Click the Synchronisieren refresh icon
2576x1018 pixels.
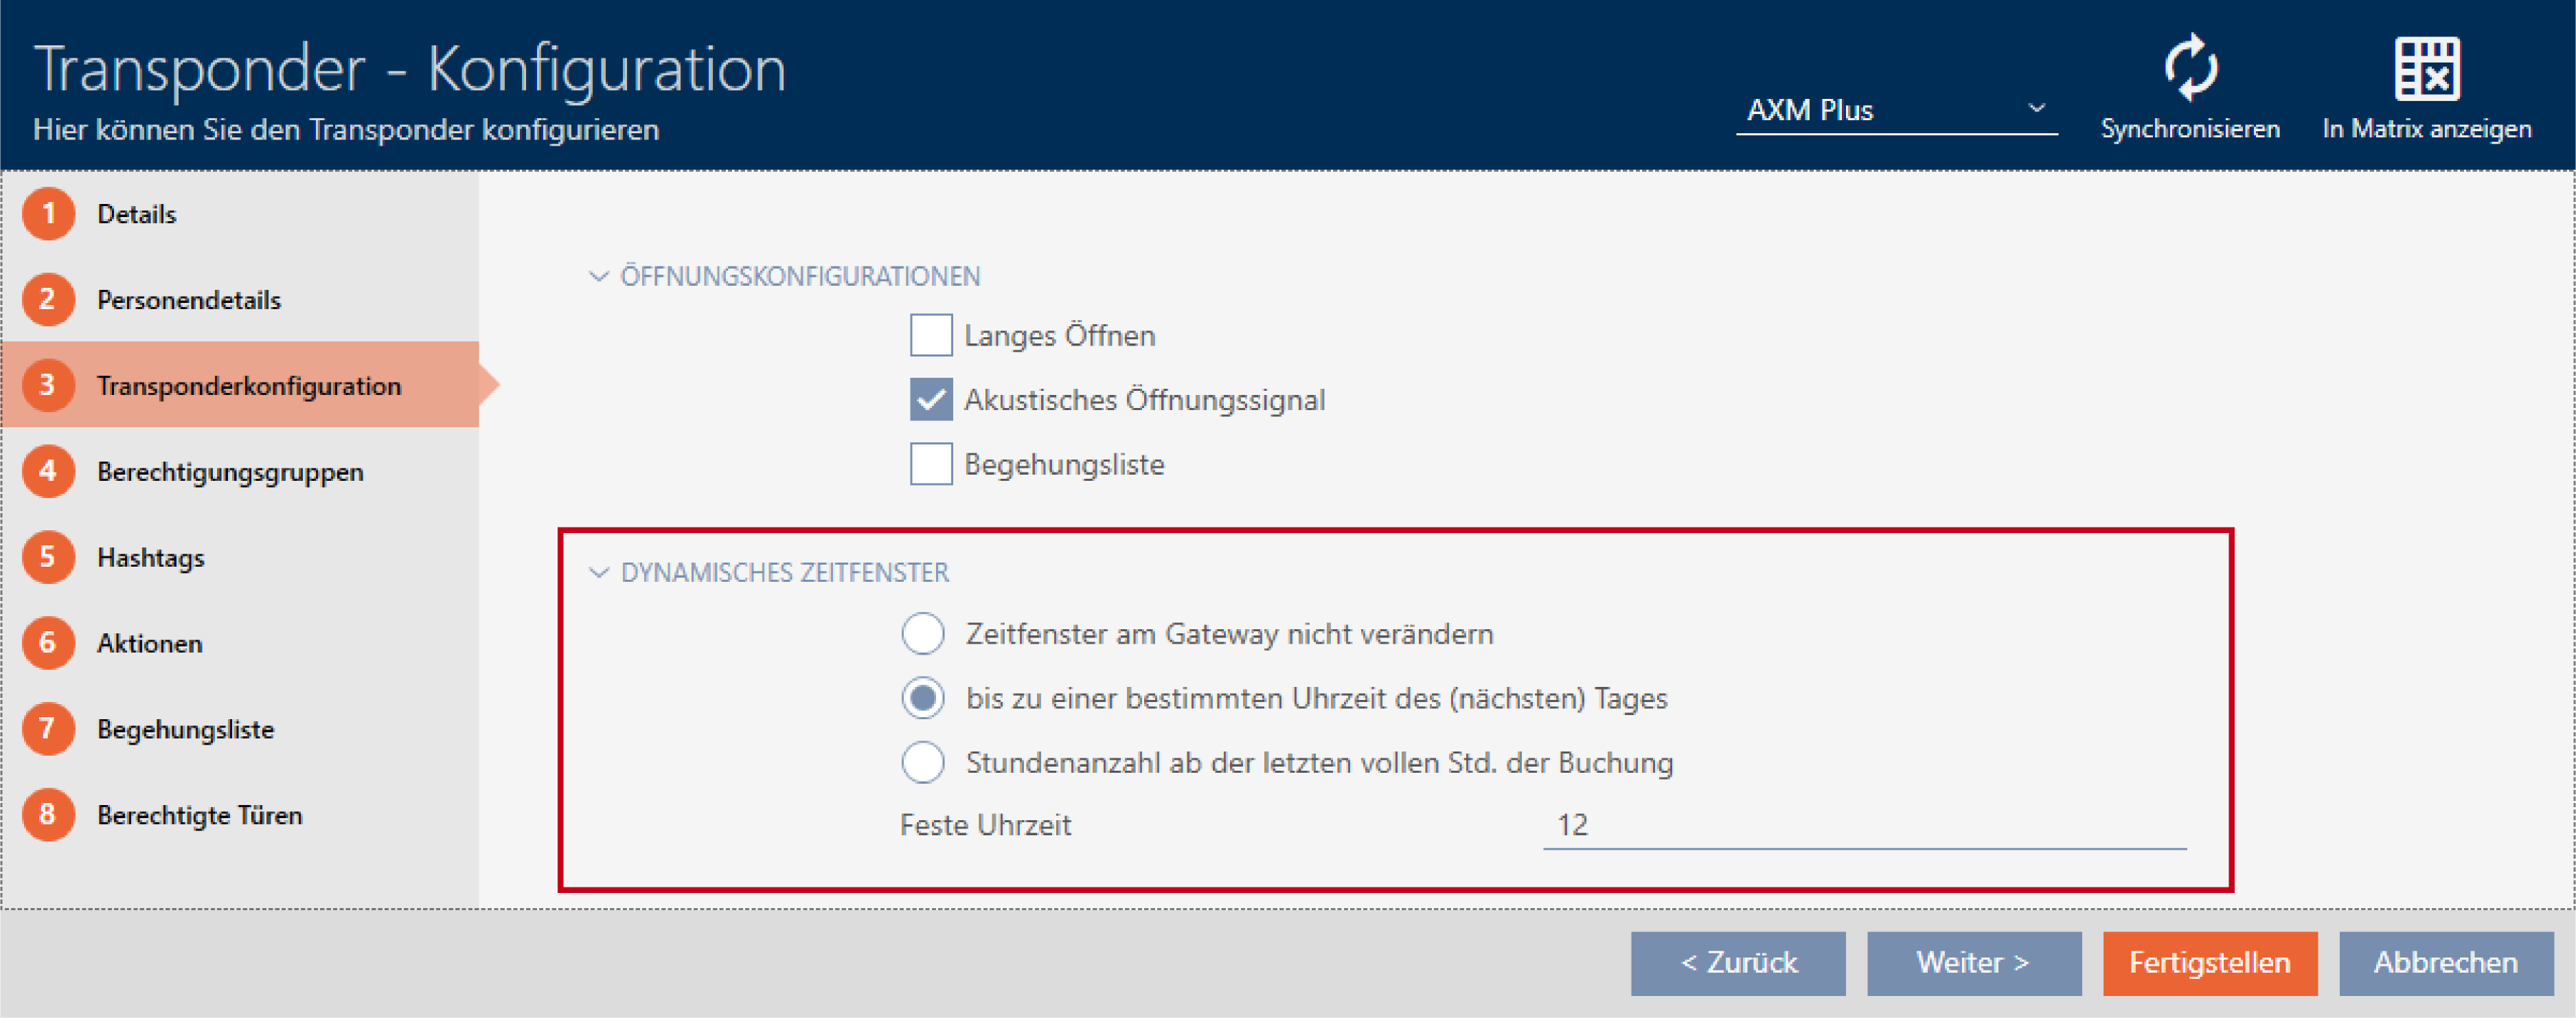[x=2190, y=68]
